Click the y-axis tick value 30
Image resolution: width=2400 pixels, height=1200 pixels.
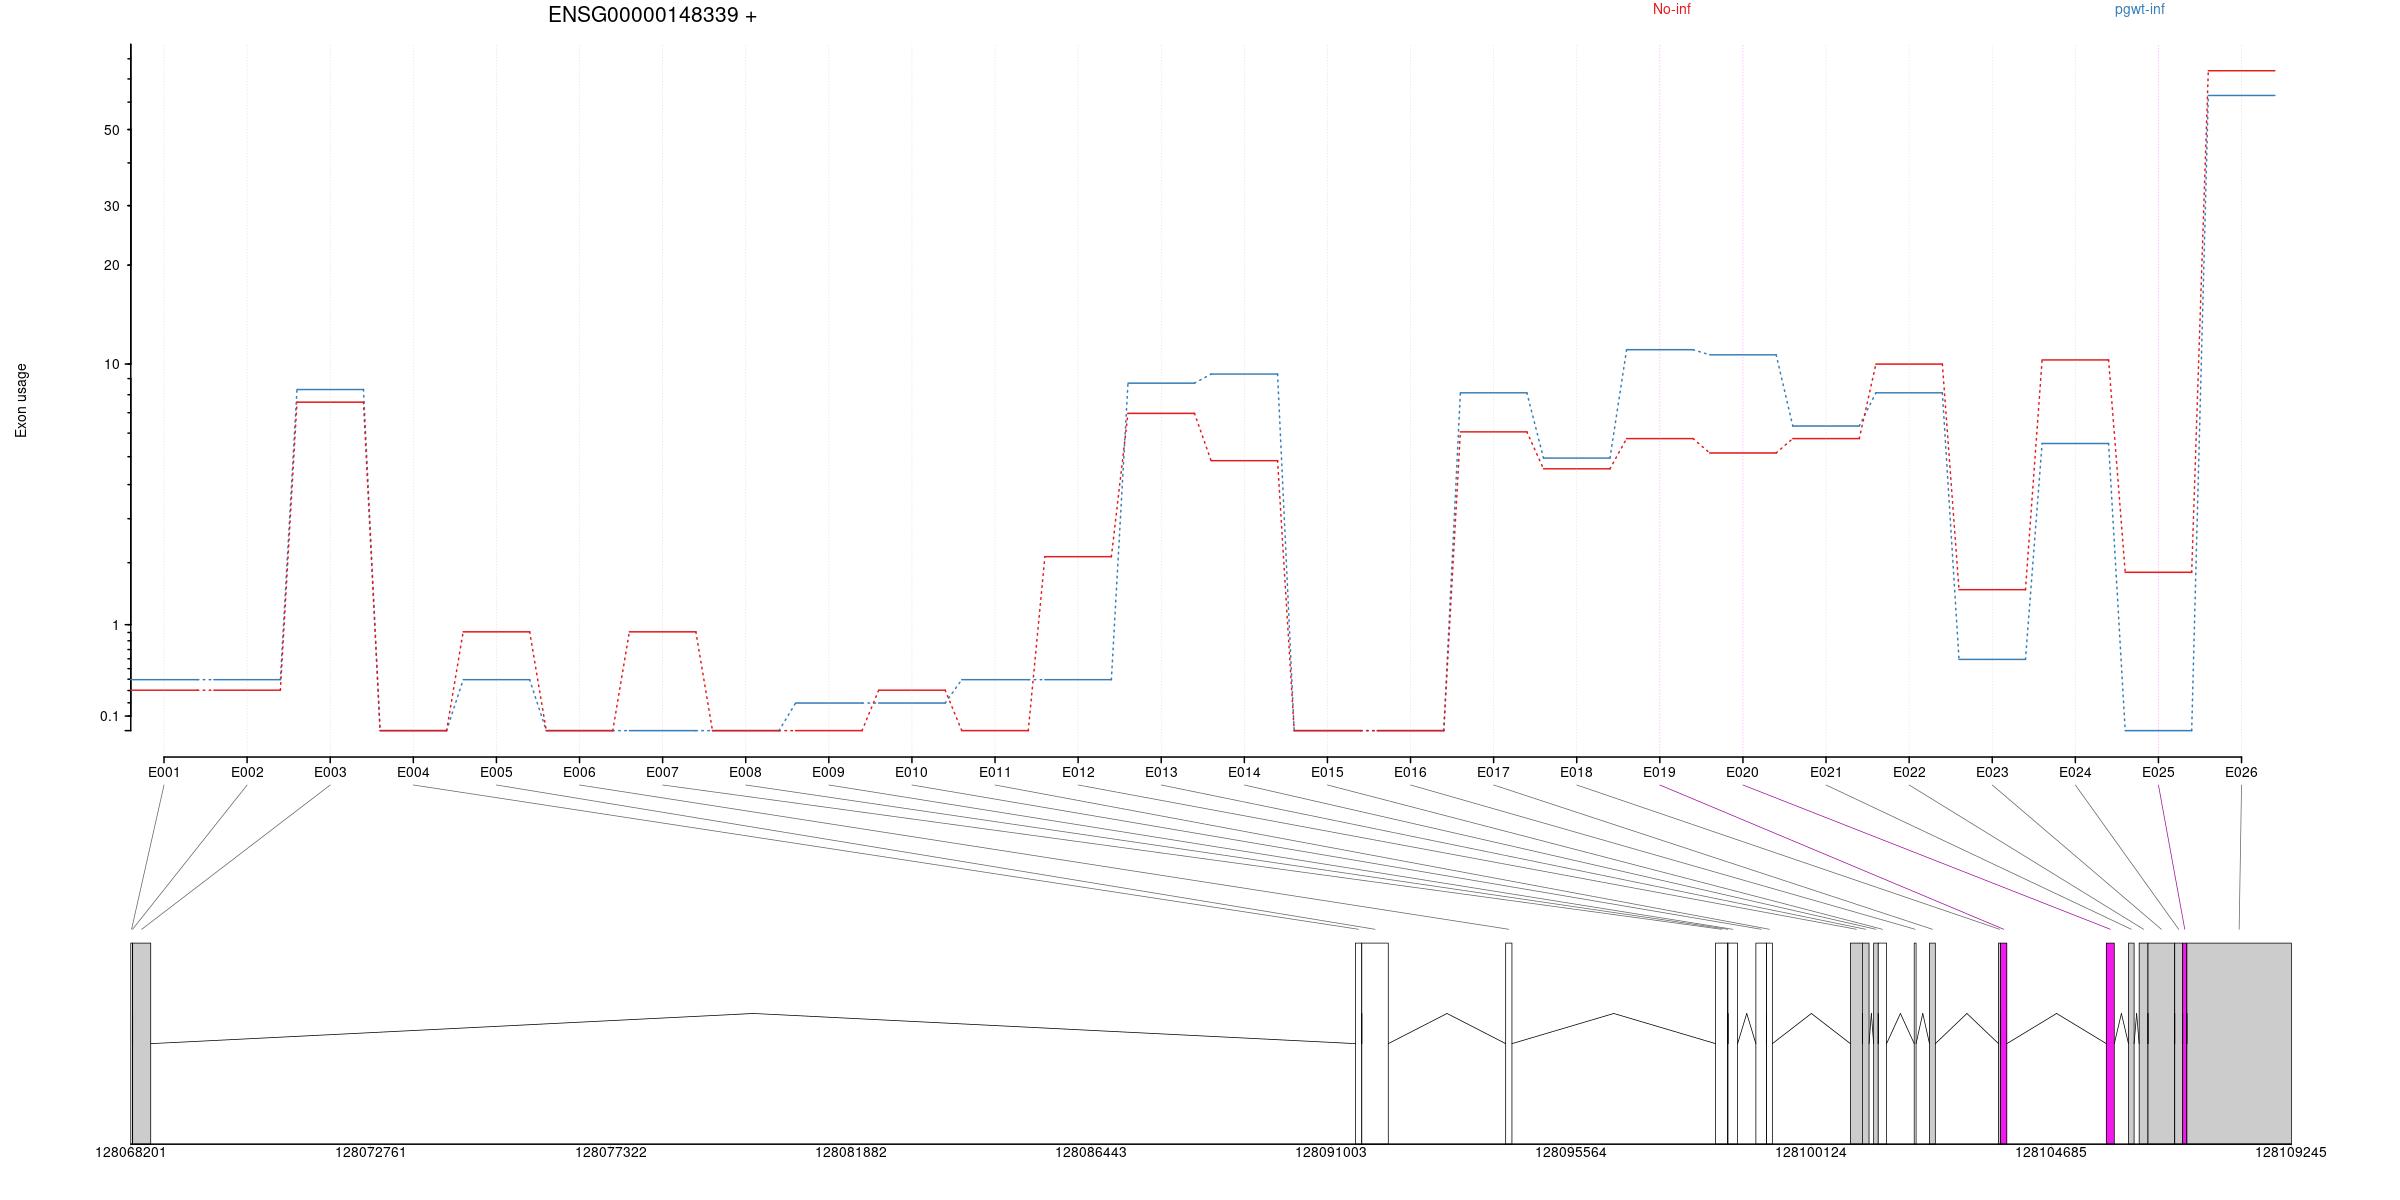tap(111, 206)
